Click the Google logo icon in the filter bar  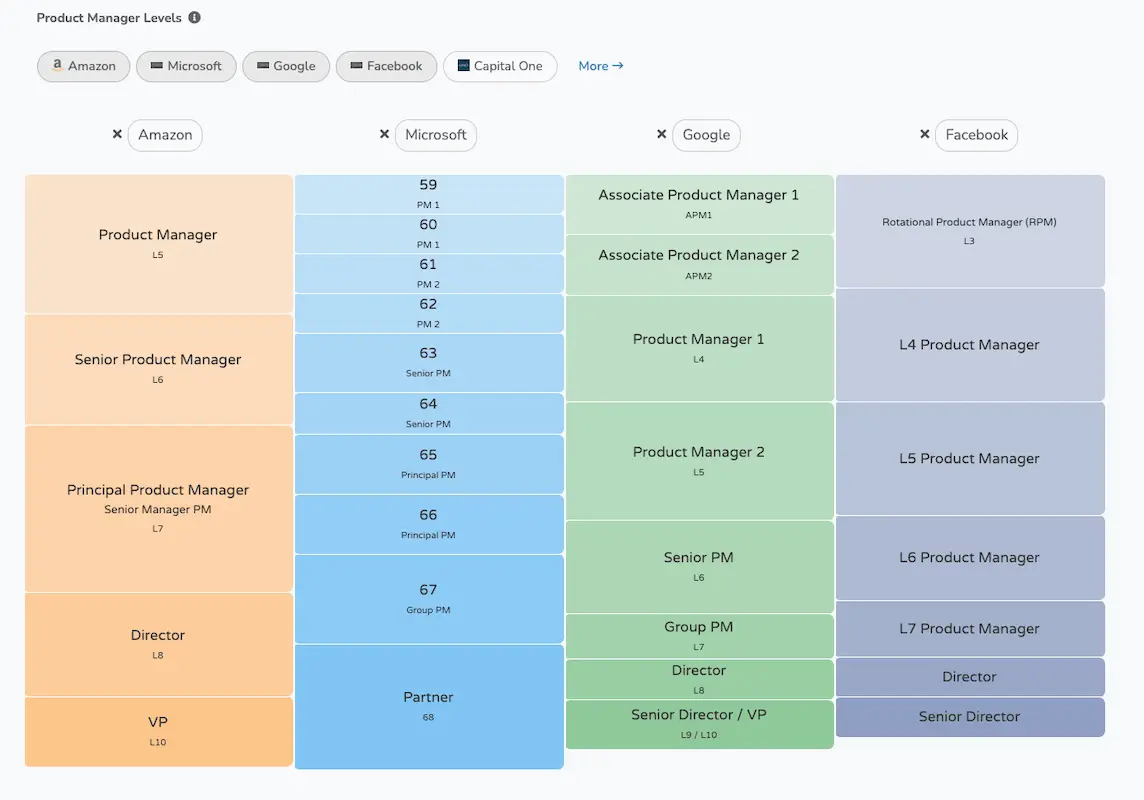coord(262,66)
